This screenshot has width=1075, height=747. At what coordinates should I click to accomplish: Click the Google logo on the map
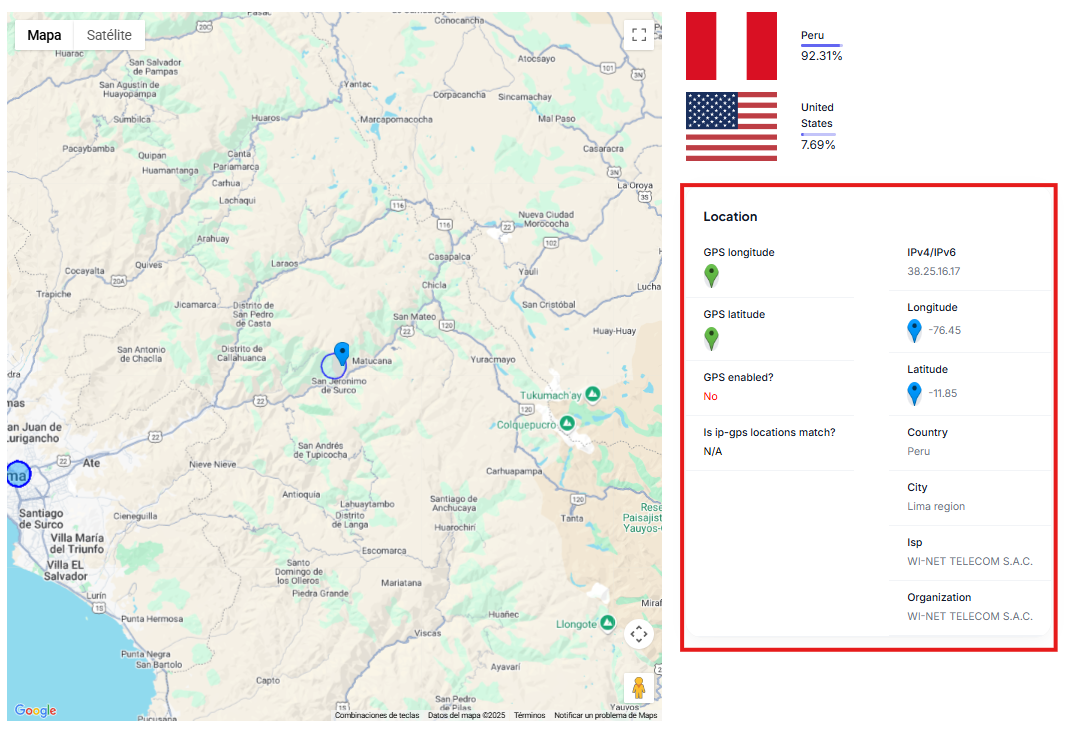click(36, 710)
